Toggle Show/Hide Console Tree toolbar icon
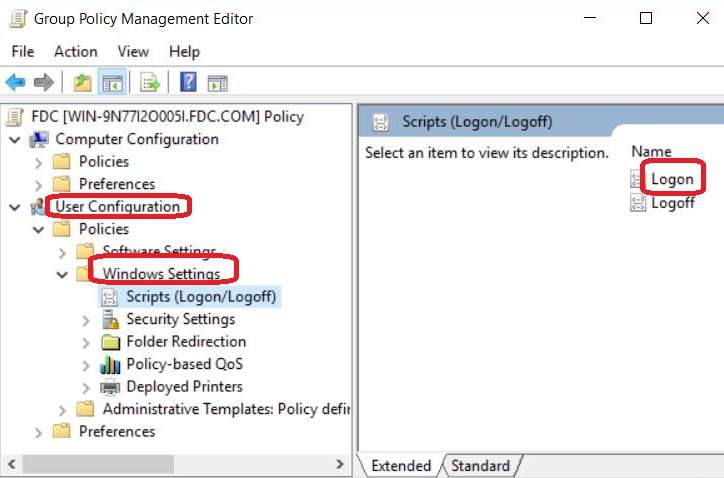This screenshot has height=478, width=724. (x=112, y=82)
